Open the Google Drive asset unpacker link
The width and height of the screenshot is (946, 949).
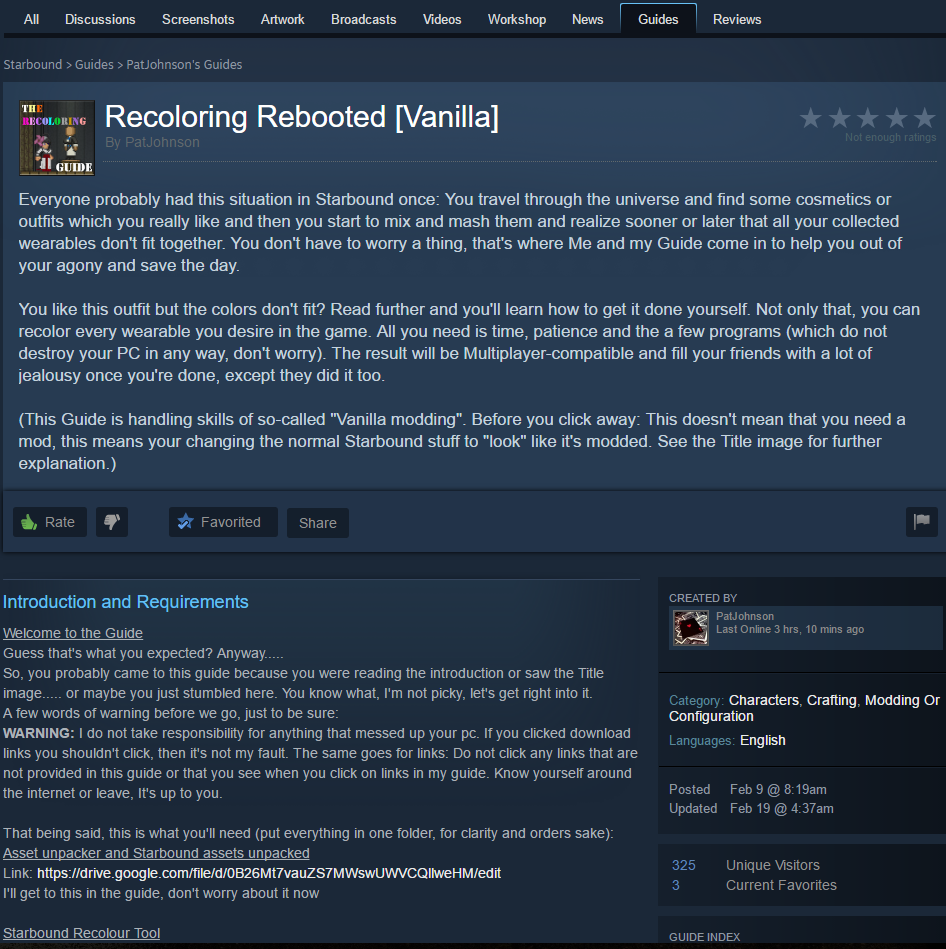pyautogui.click(x=269, y=873)
